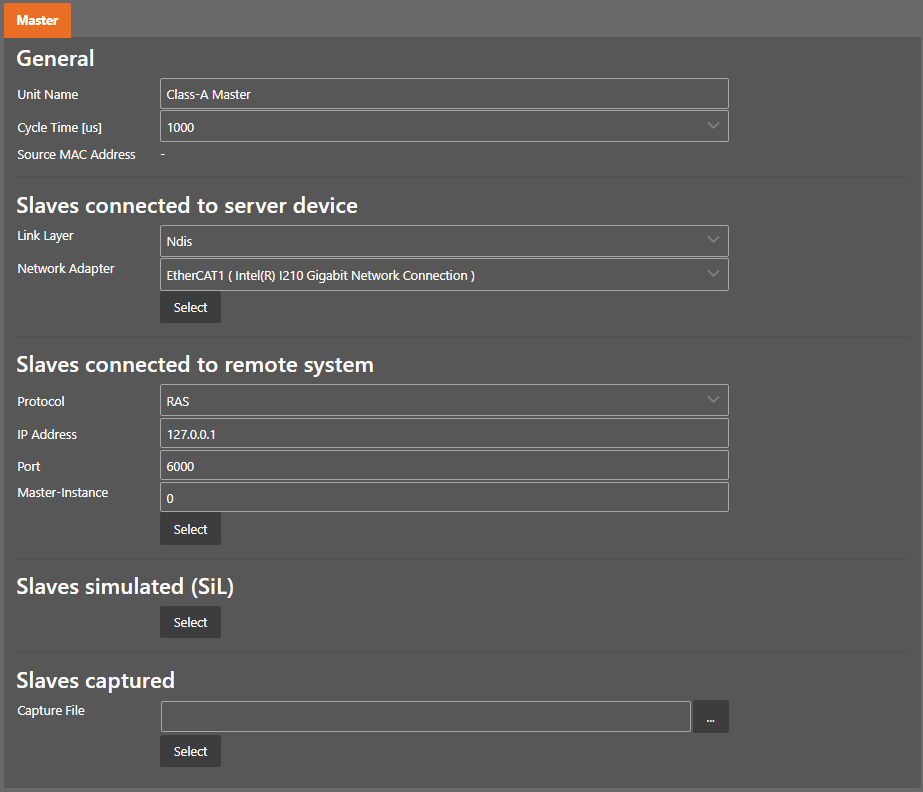Click the General section heading
923x792 pixels.
click(55, 59)
